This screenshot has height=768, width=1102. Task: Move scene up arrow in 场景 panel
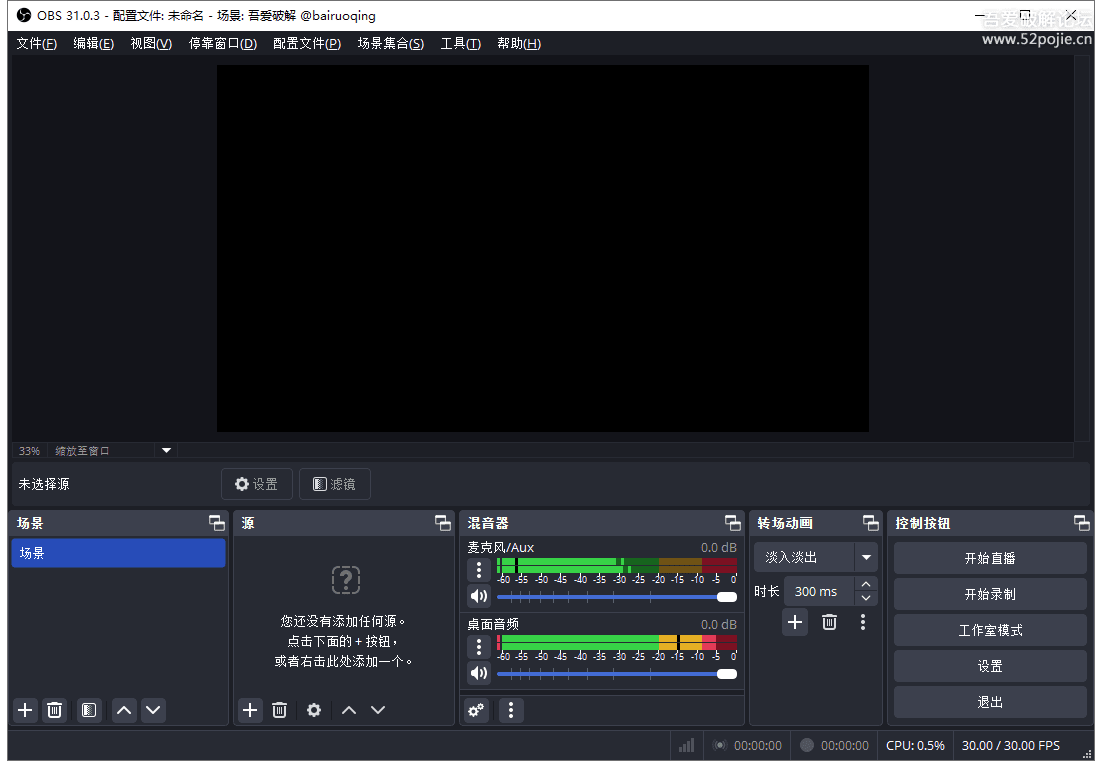(124, 710)
